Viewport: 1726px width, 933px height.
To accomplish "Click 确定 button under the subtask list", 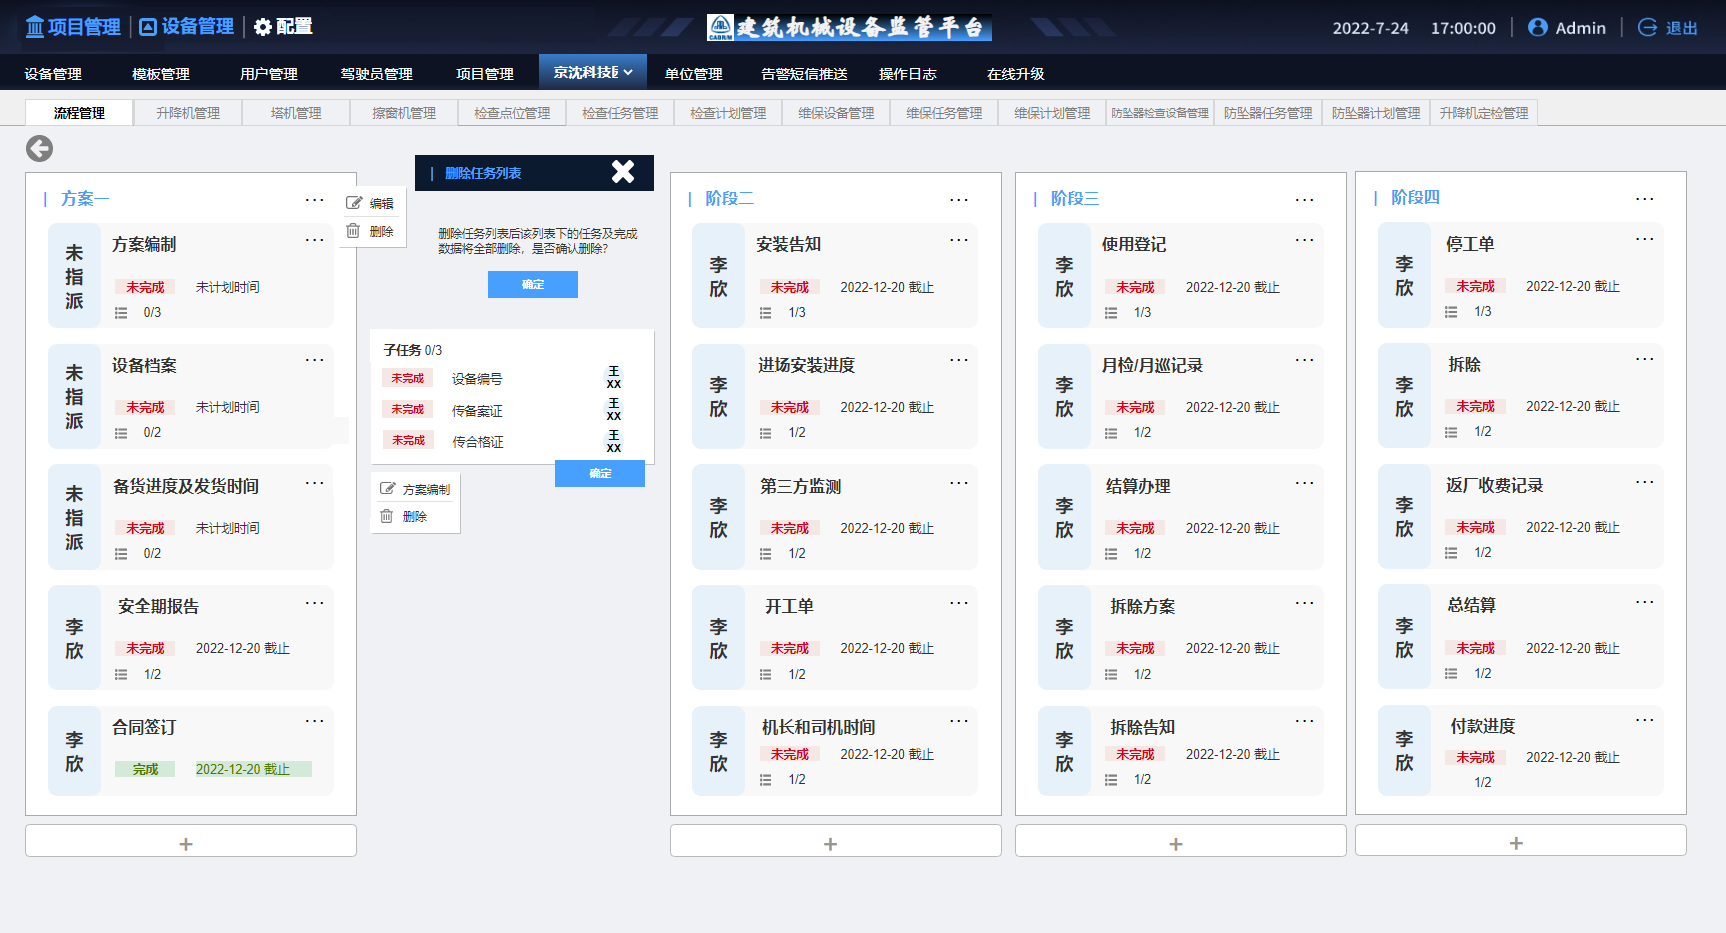I will coord(600,474).
